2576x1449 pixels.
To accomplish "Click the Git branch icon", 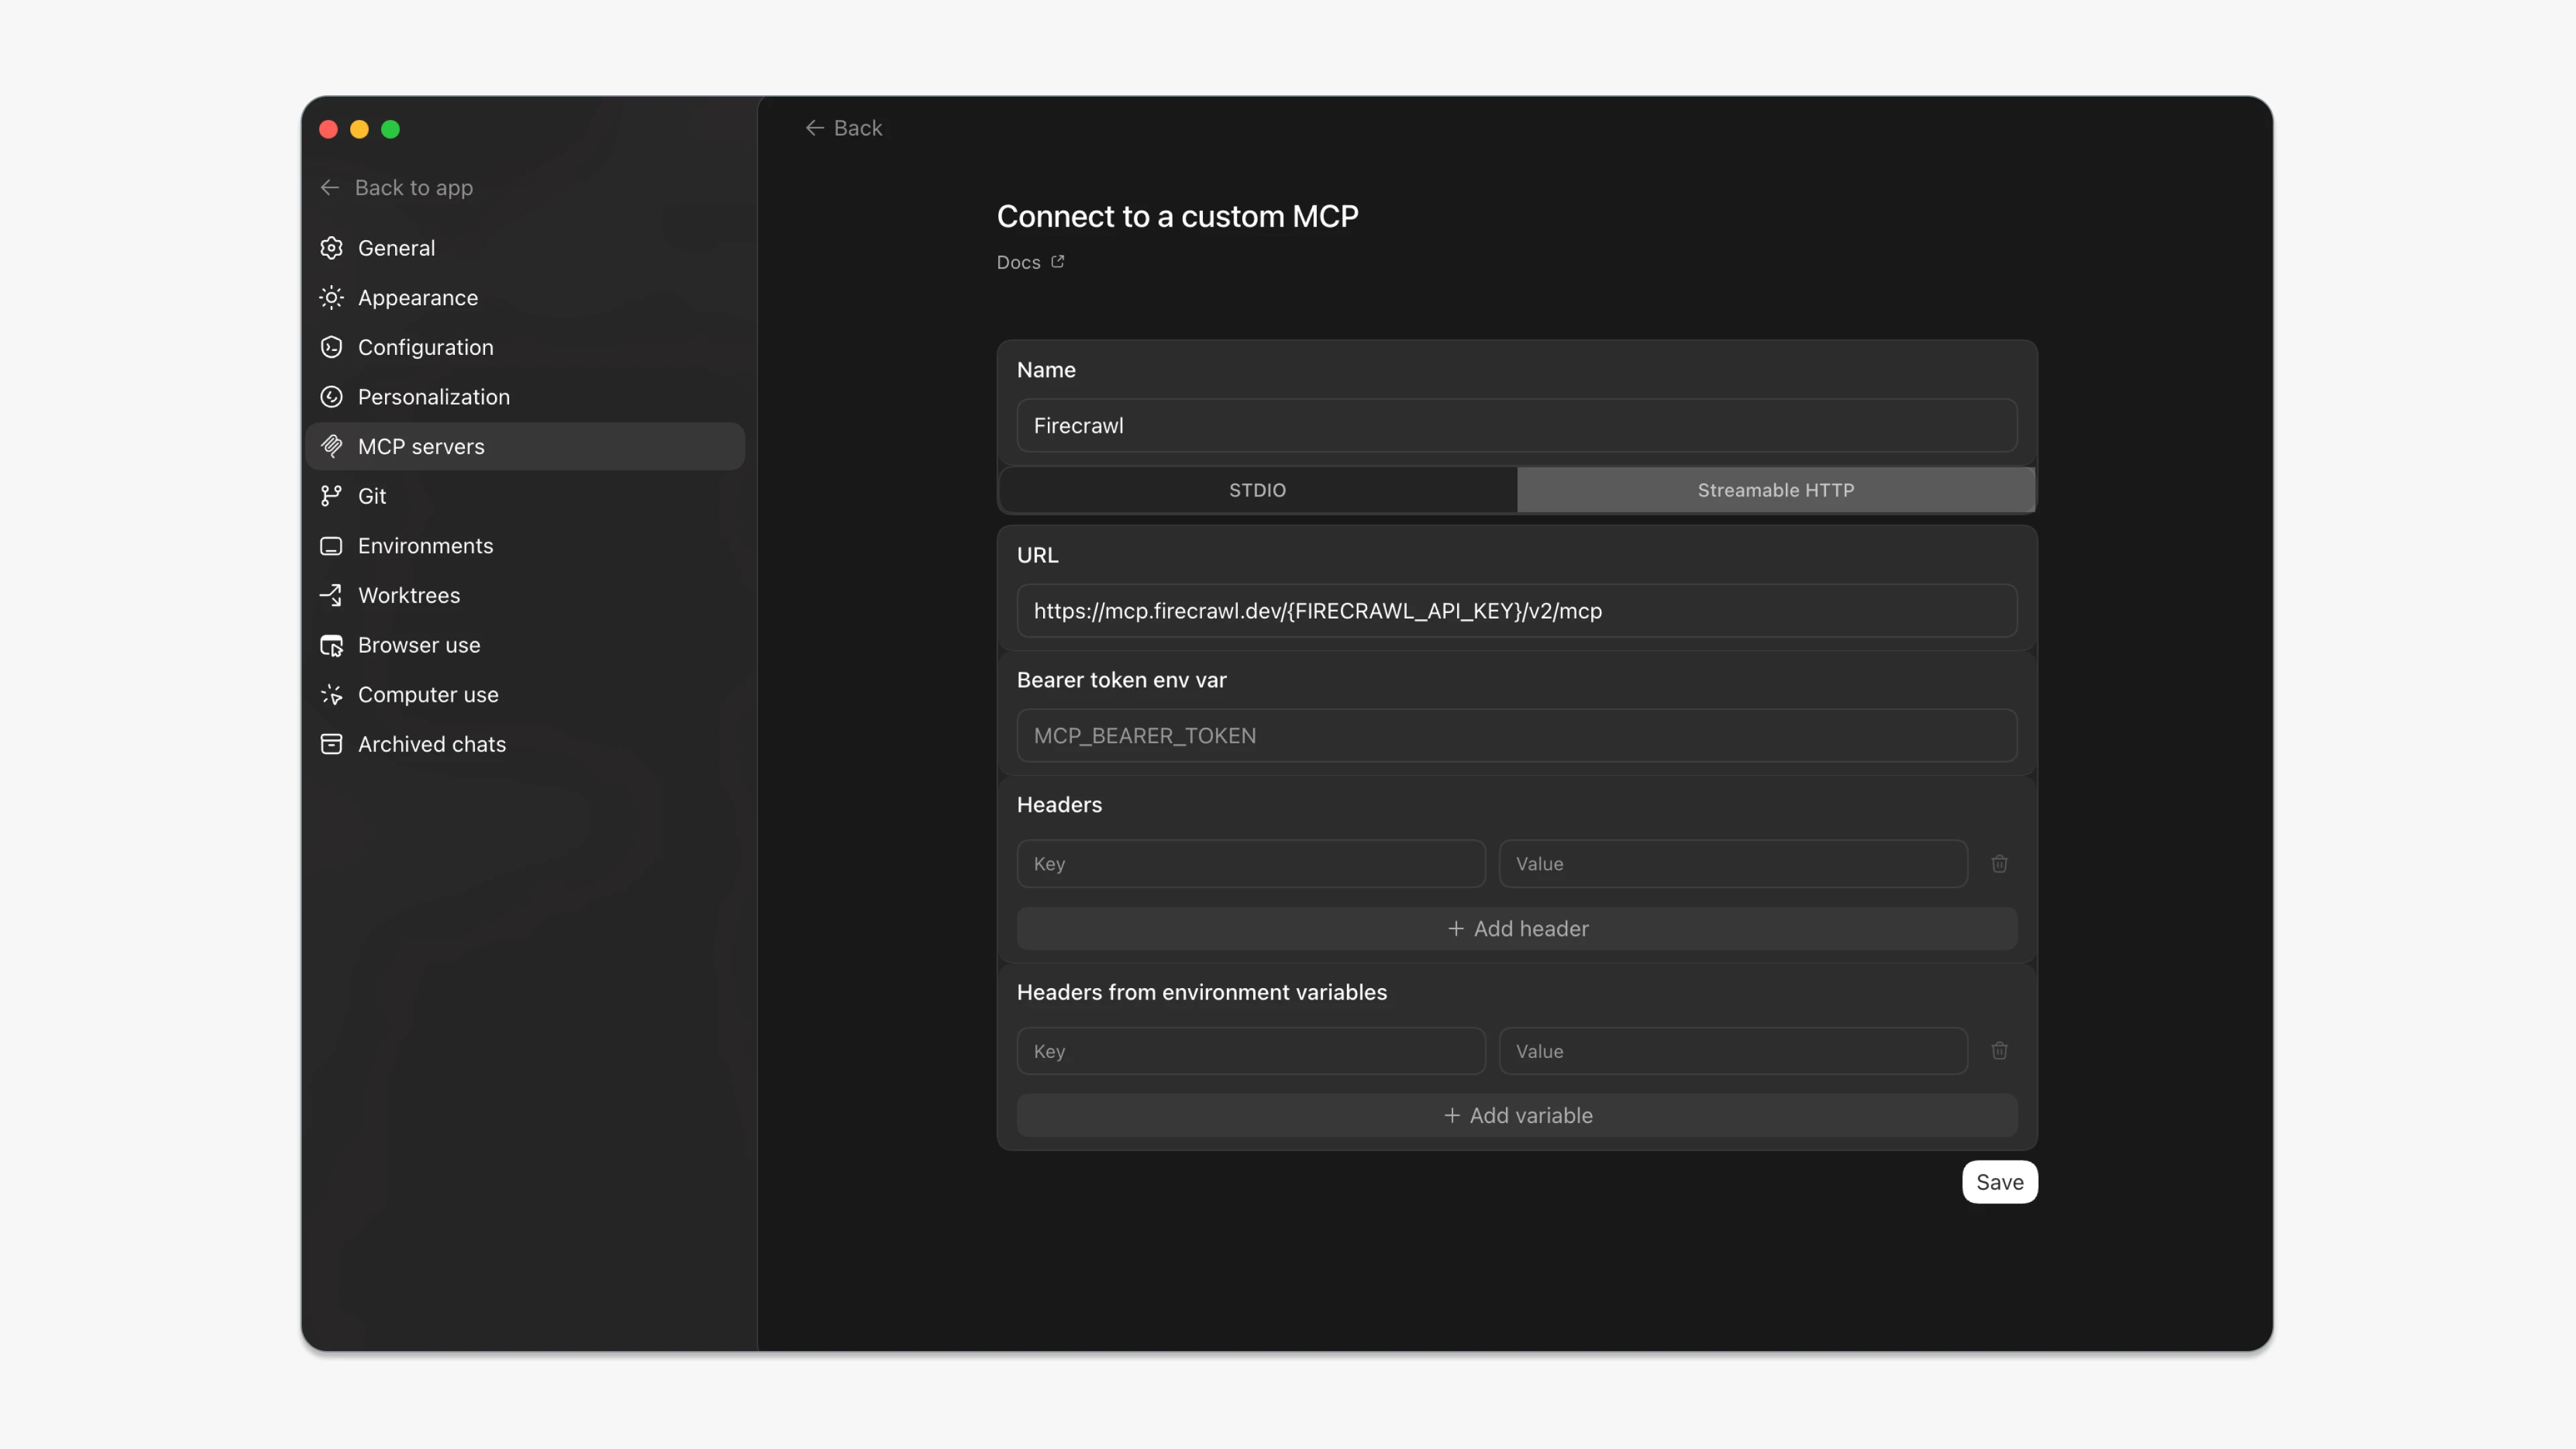I will coord(331,496).
